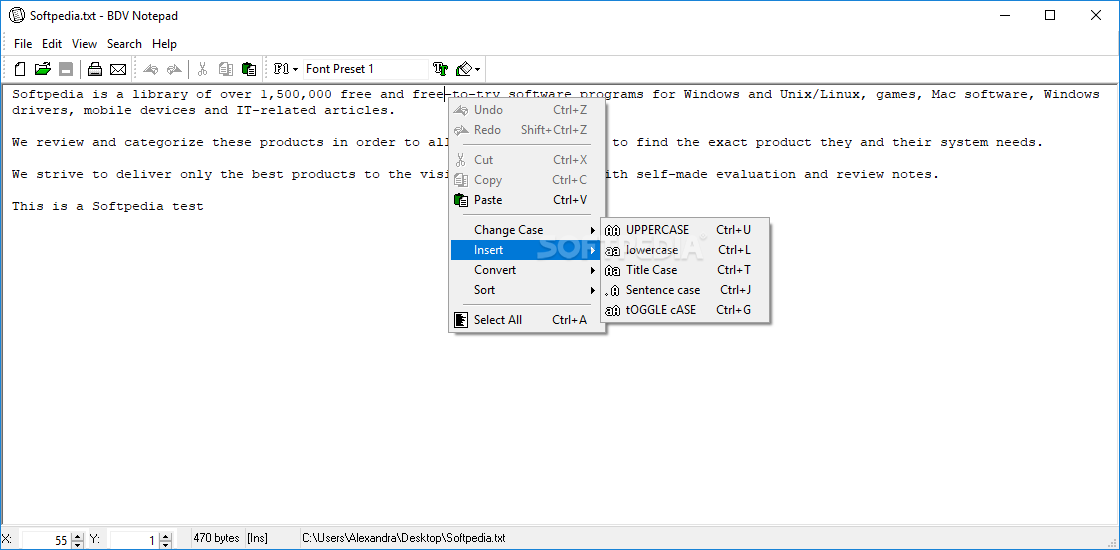Screen dimensions: 1120x550
Task: Click the Y line position field
Action: click(x=134, y=540)
